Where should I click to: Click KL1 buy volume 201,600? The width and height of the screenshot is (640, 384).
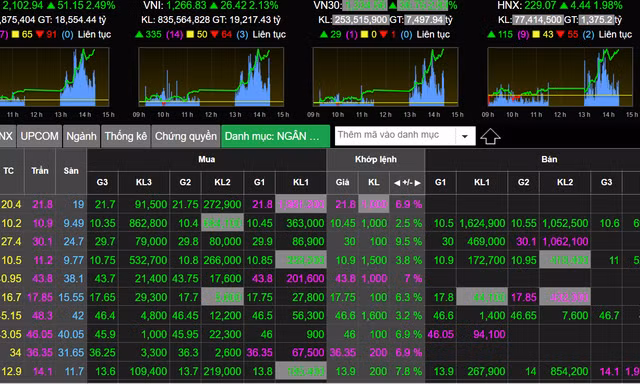coord(305,279)
